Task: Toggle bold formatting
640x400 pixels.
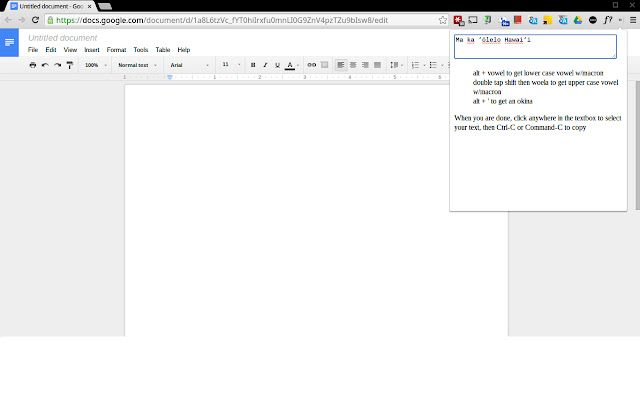Action: 253,65
